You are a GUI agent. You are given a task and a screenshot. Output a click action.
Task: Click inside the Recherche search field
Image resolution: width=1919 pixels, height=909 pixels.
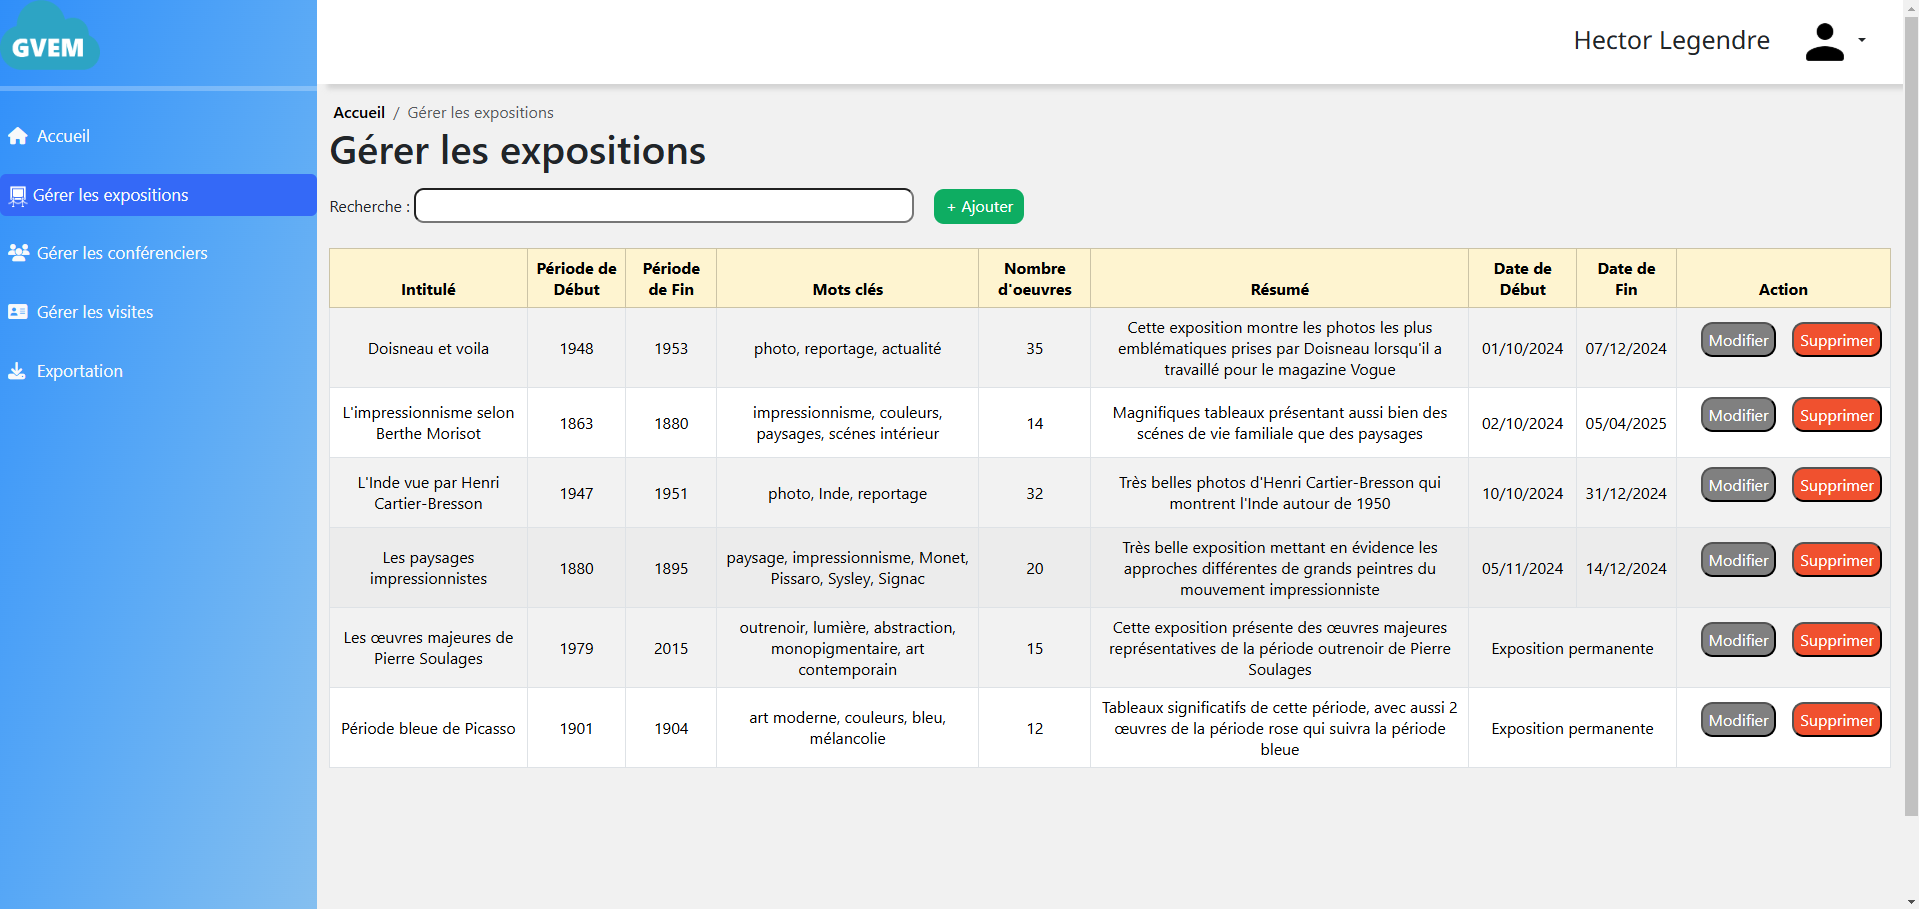click(x=663, y=205)
